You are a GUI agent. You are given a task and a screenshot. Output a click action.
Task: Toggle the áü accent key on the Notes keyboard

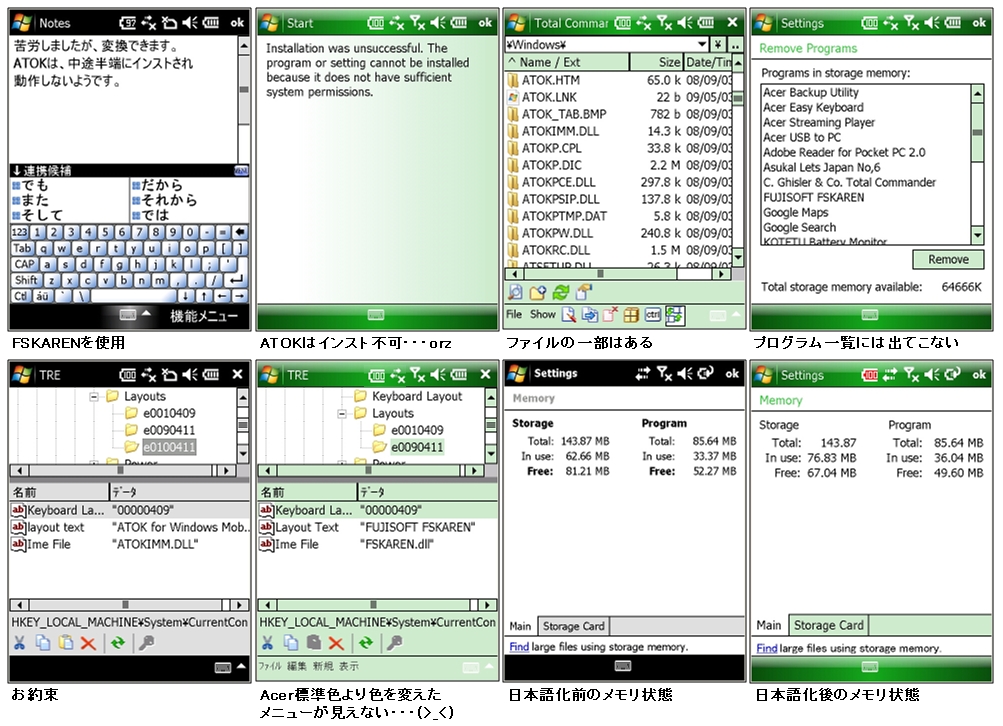tap(42, 296)
